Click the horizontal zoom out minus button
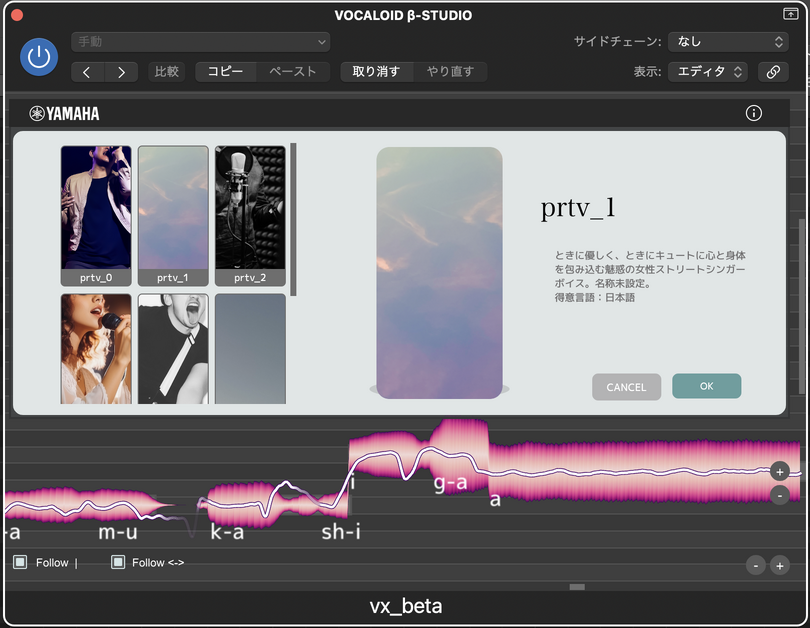 [x=755, y=566]
